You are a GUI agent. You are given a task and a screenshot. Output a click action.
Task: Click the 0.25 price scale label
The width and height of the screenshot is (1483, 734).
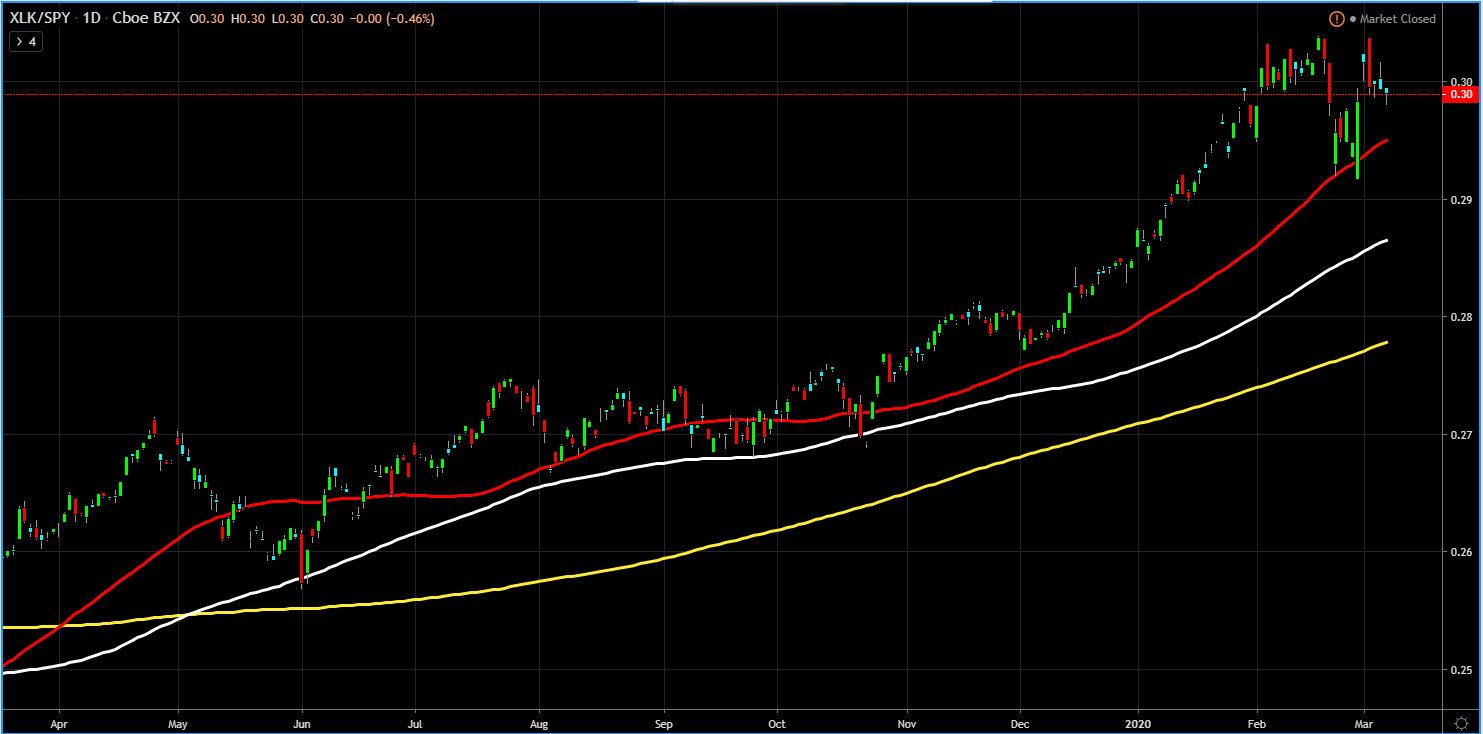point(1460,670)
